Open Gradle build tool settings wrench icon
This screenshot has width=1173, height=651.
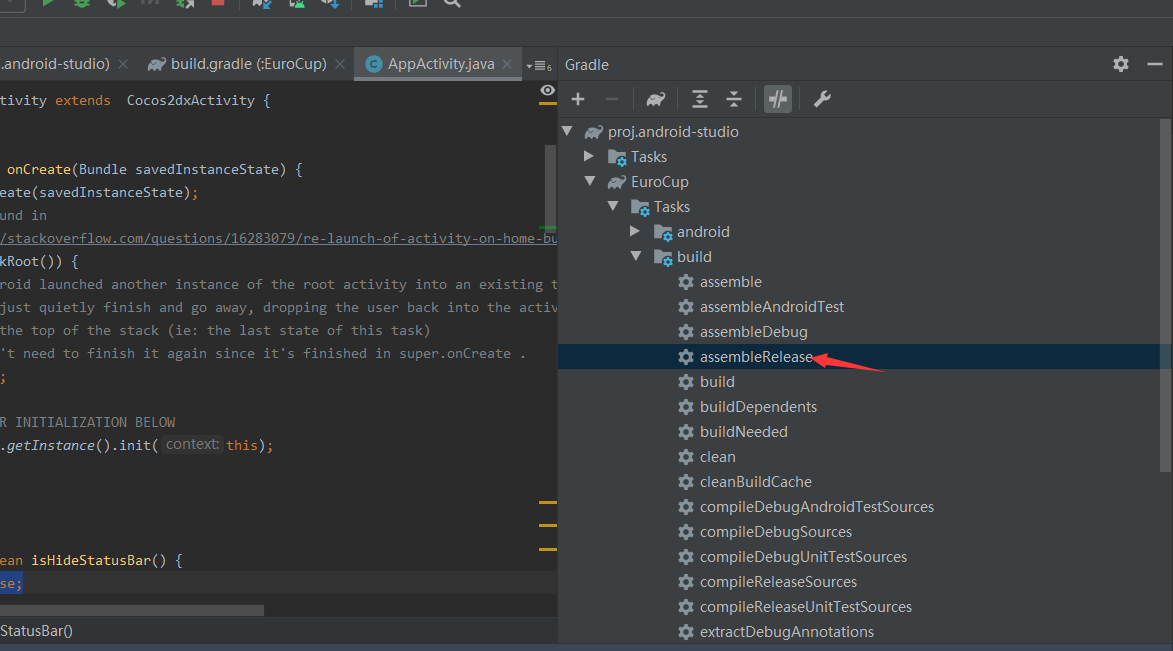tap(822, 99)
